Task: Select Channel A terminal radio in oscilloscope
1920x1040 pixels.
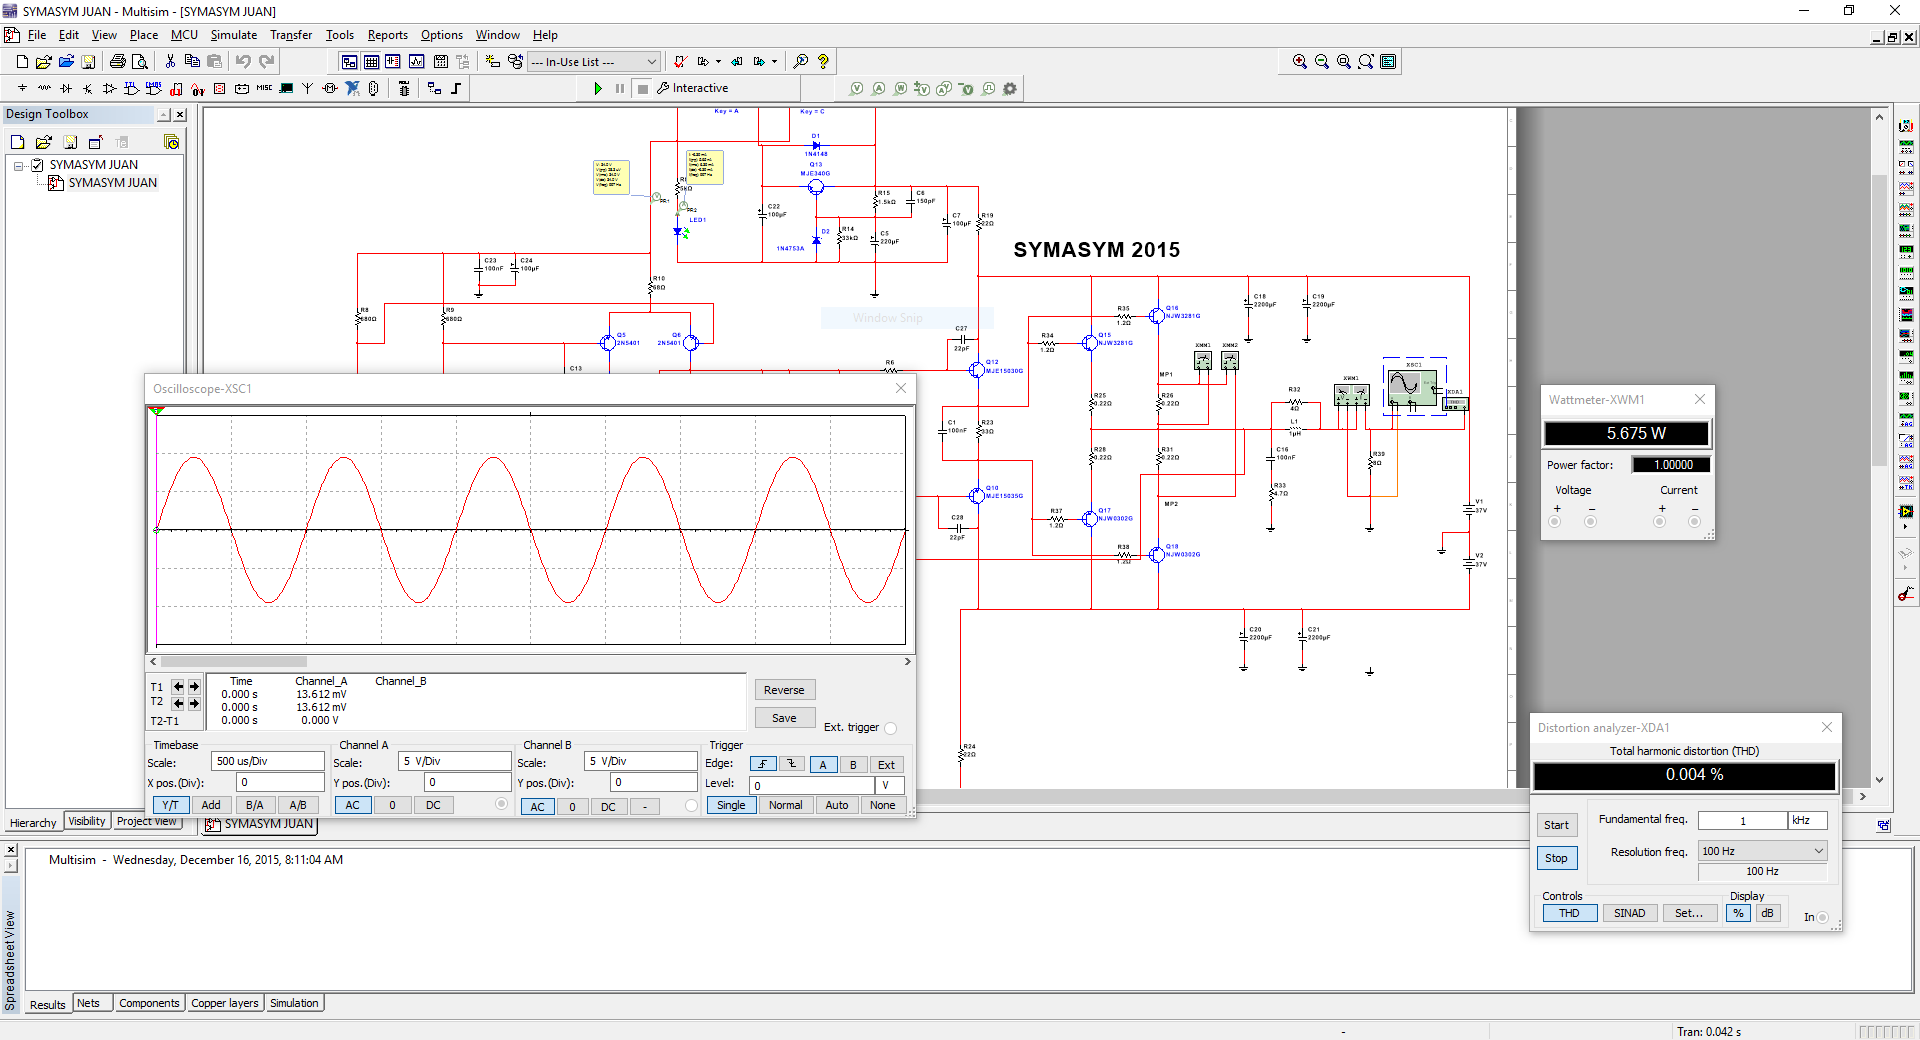Action: (x=501, y=804)
